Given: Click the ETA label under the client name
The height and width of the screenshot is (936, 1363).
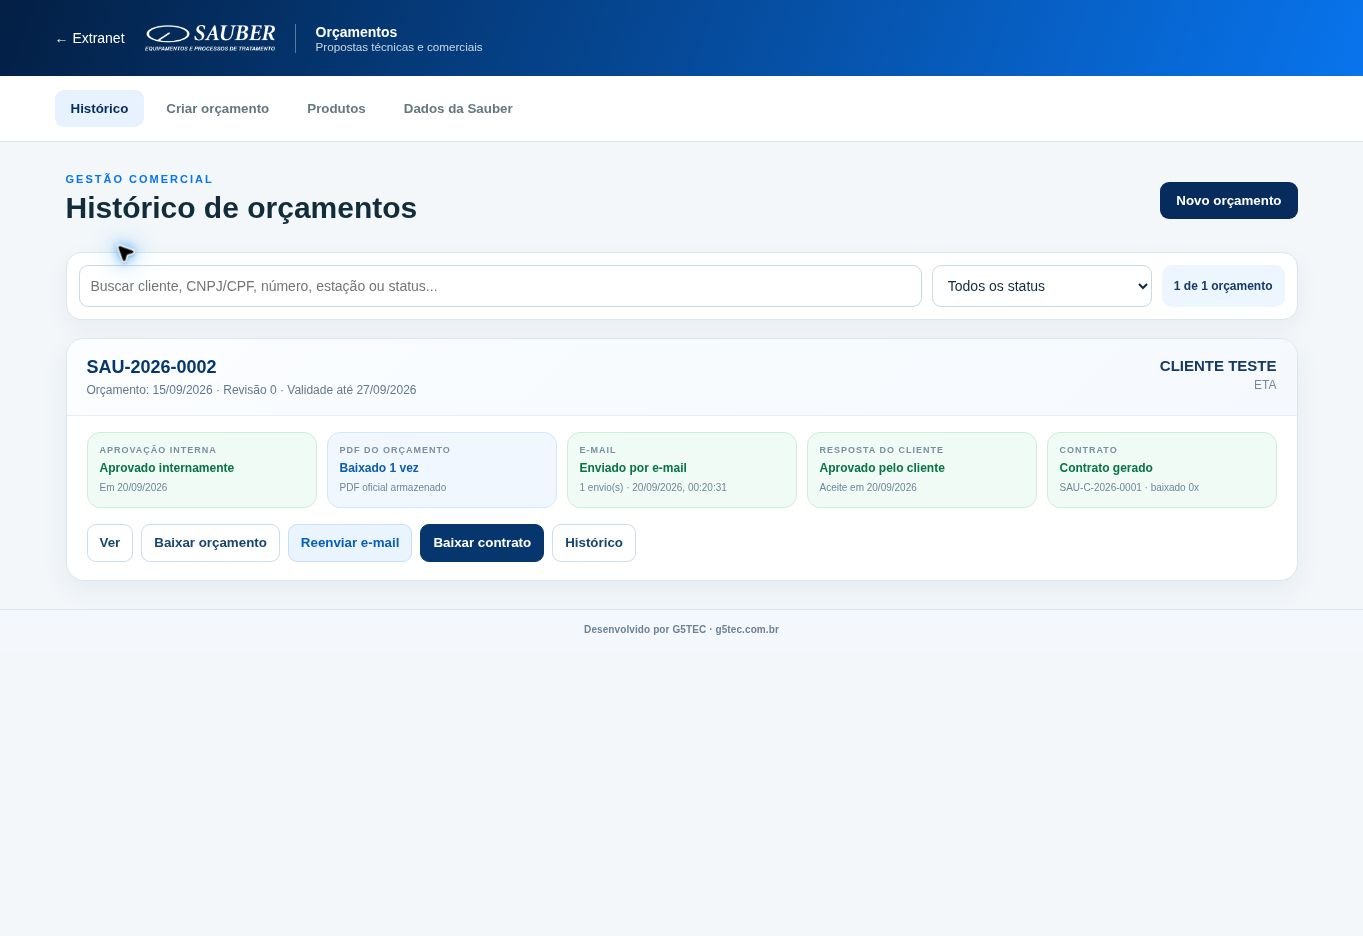Looking at the screenshot, I should coord(1265,385).
